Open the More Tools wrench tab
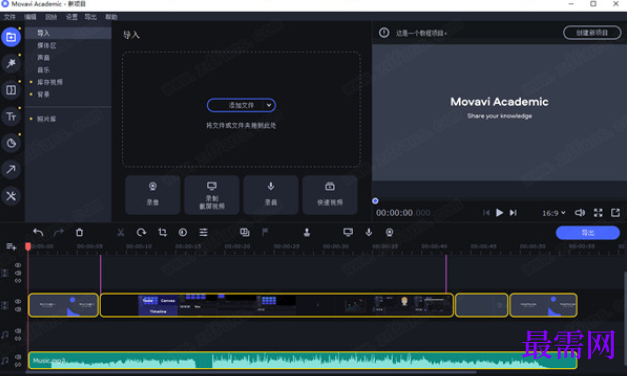The image size is (634, 376). 11,196
